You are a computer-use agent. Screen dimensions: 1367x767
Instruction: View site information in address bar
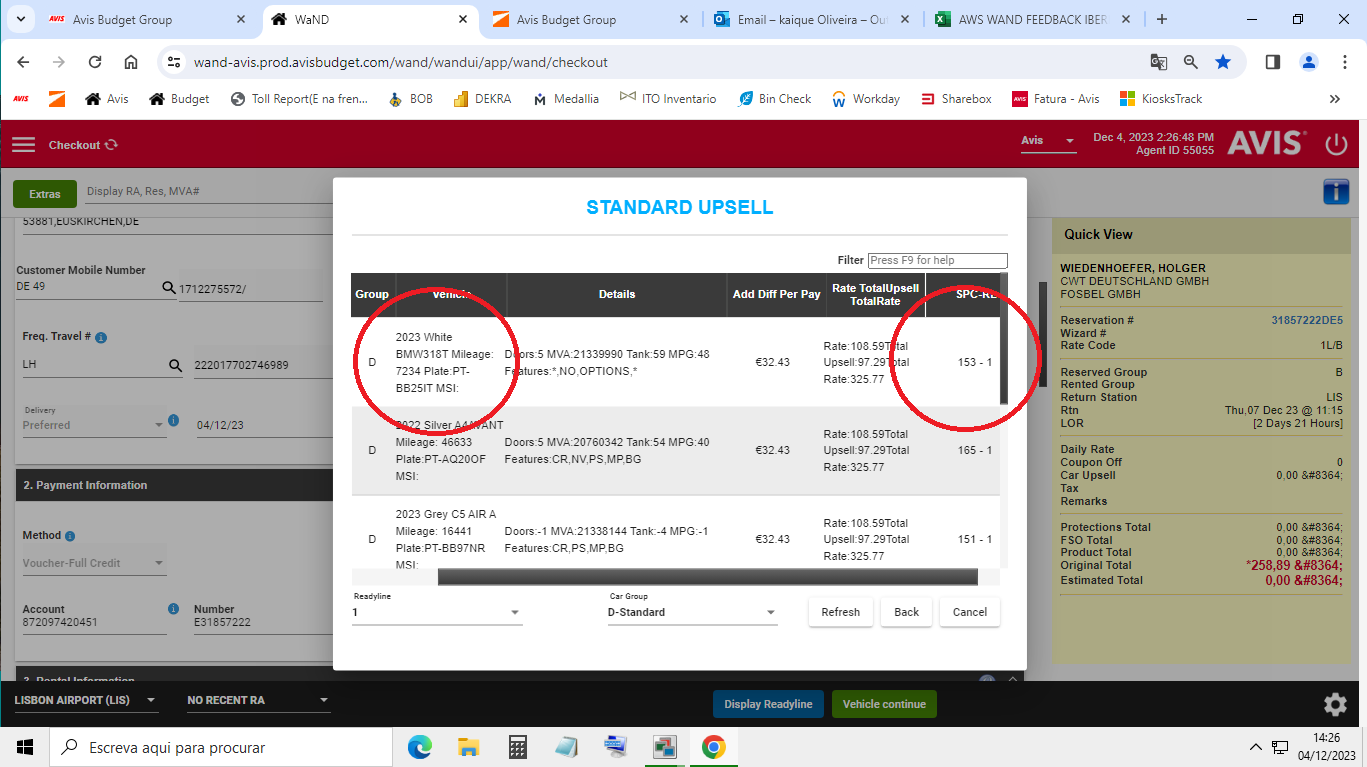point(174,62)
